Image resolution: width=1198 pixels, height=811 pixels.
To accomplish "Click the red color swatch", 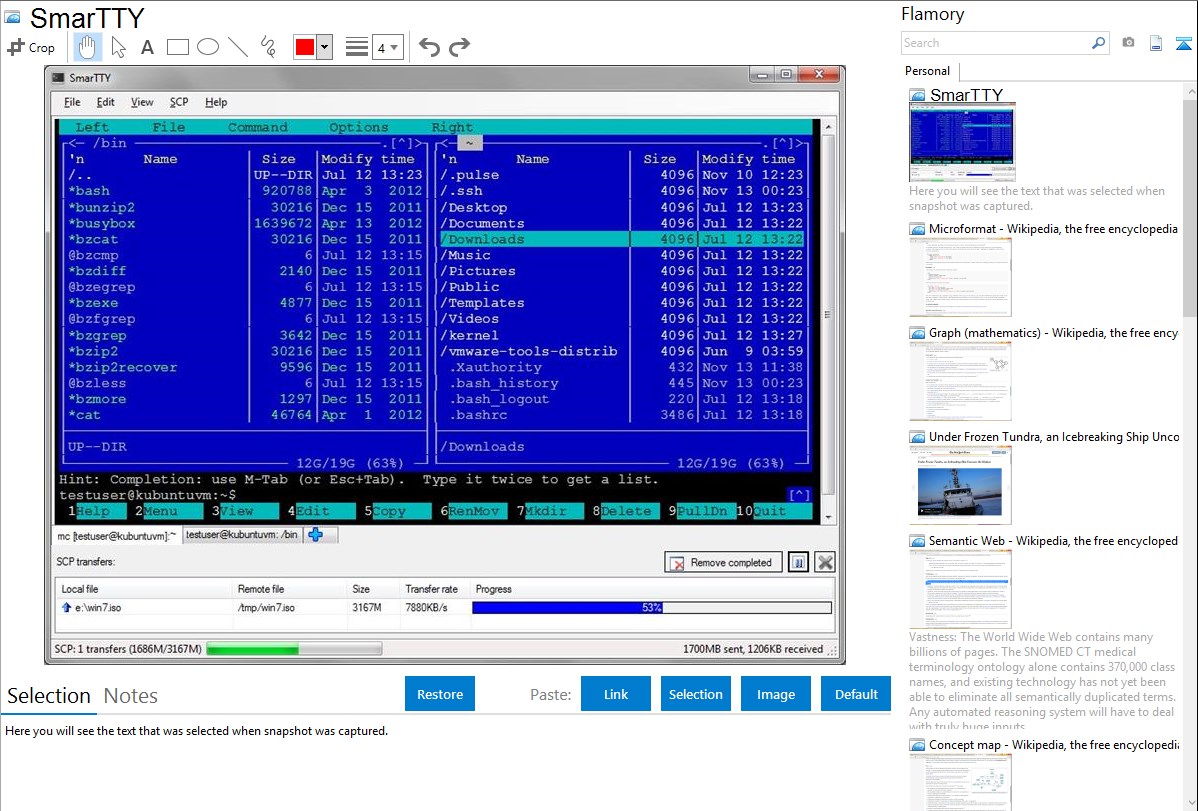I will point(305,47).
